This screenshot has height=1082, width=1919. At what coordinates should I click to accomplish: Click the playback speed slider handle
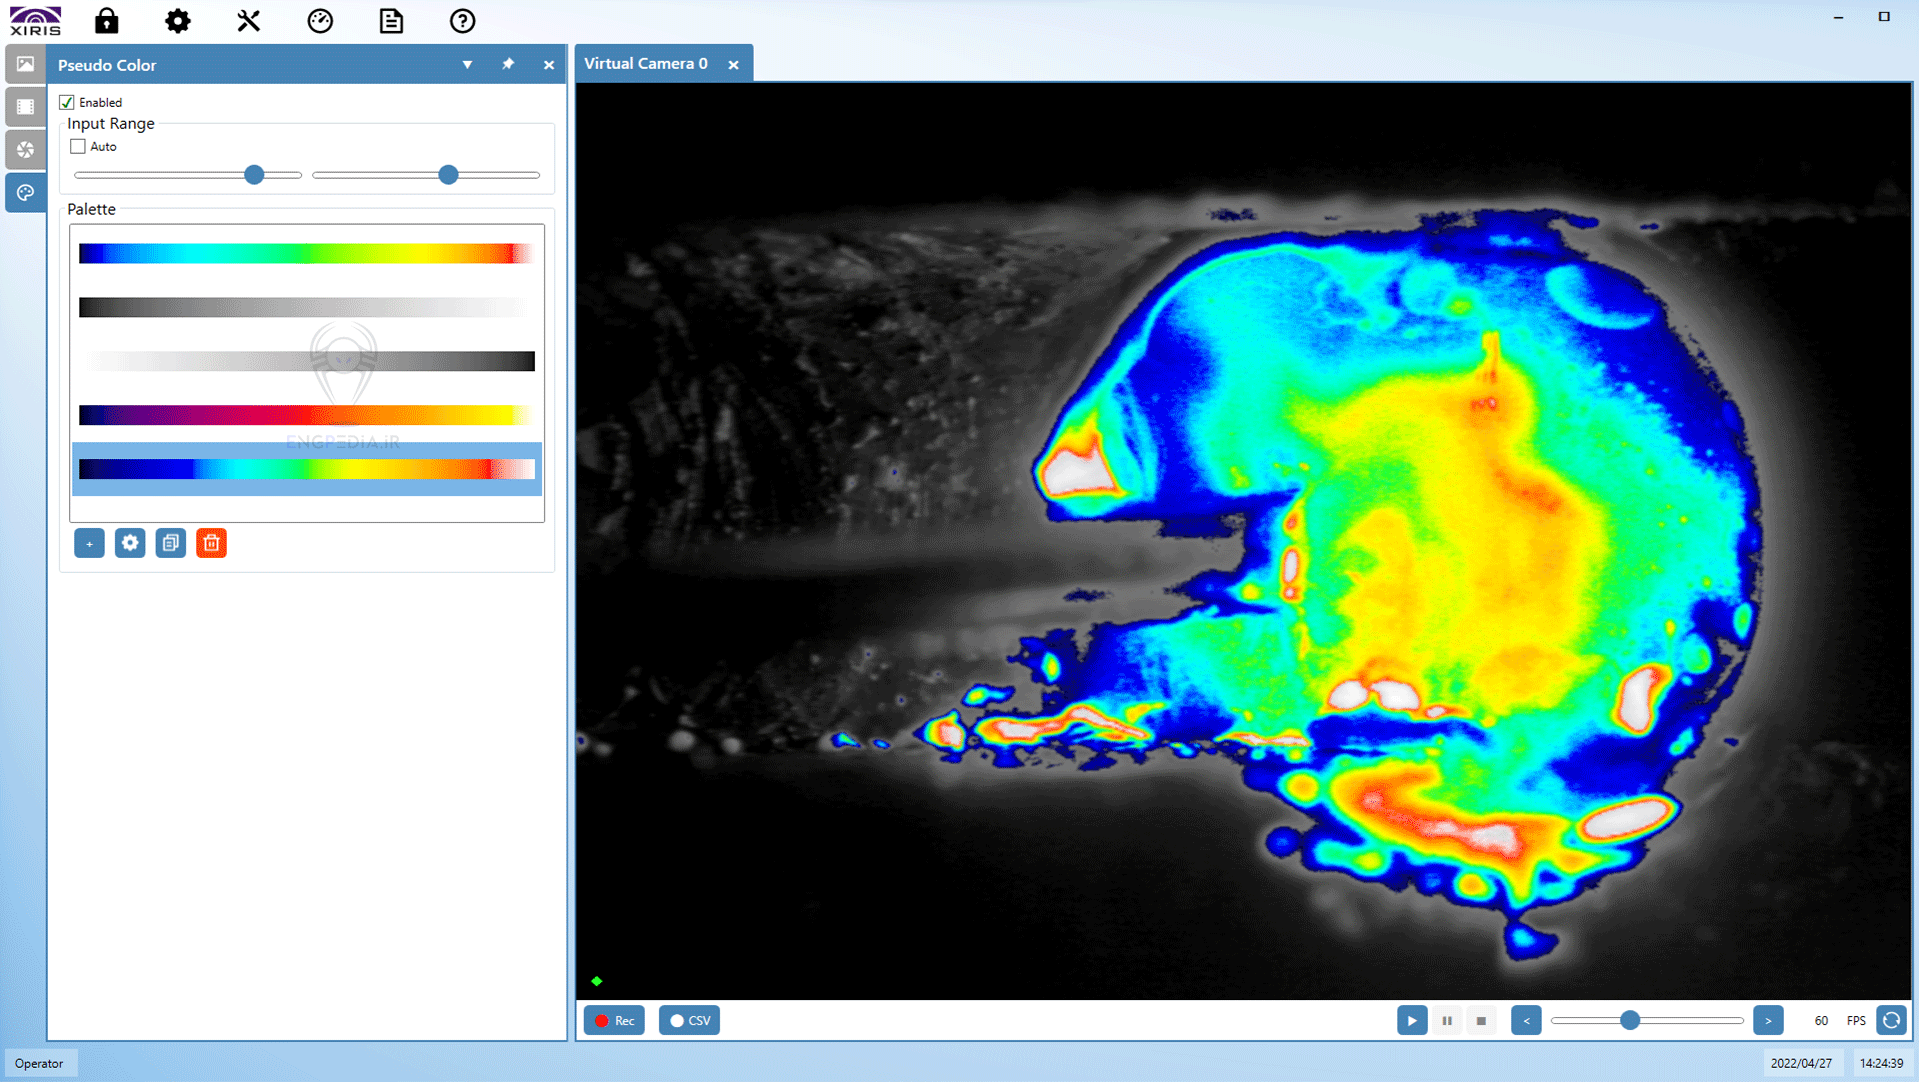click(1630, 1020)
